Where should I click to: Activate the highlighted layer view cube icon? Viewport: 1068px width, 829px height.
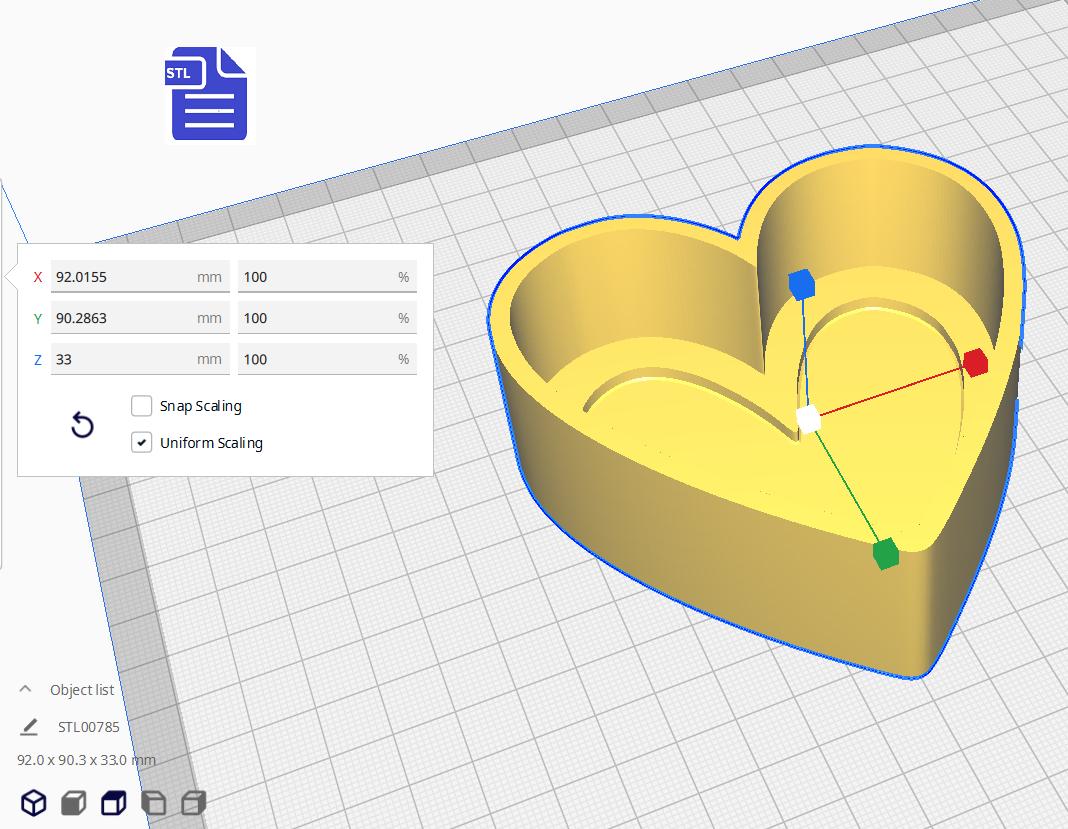point(113,802)
